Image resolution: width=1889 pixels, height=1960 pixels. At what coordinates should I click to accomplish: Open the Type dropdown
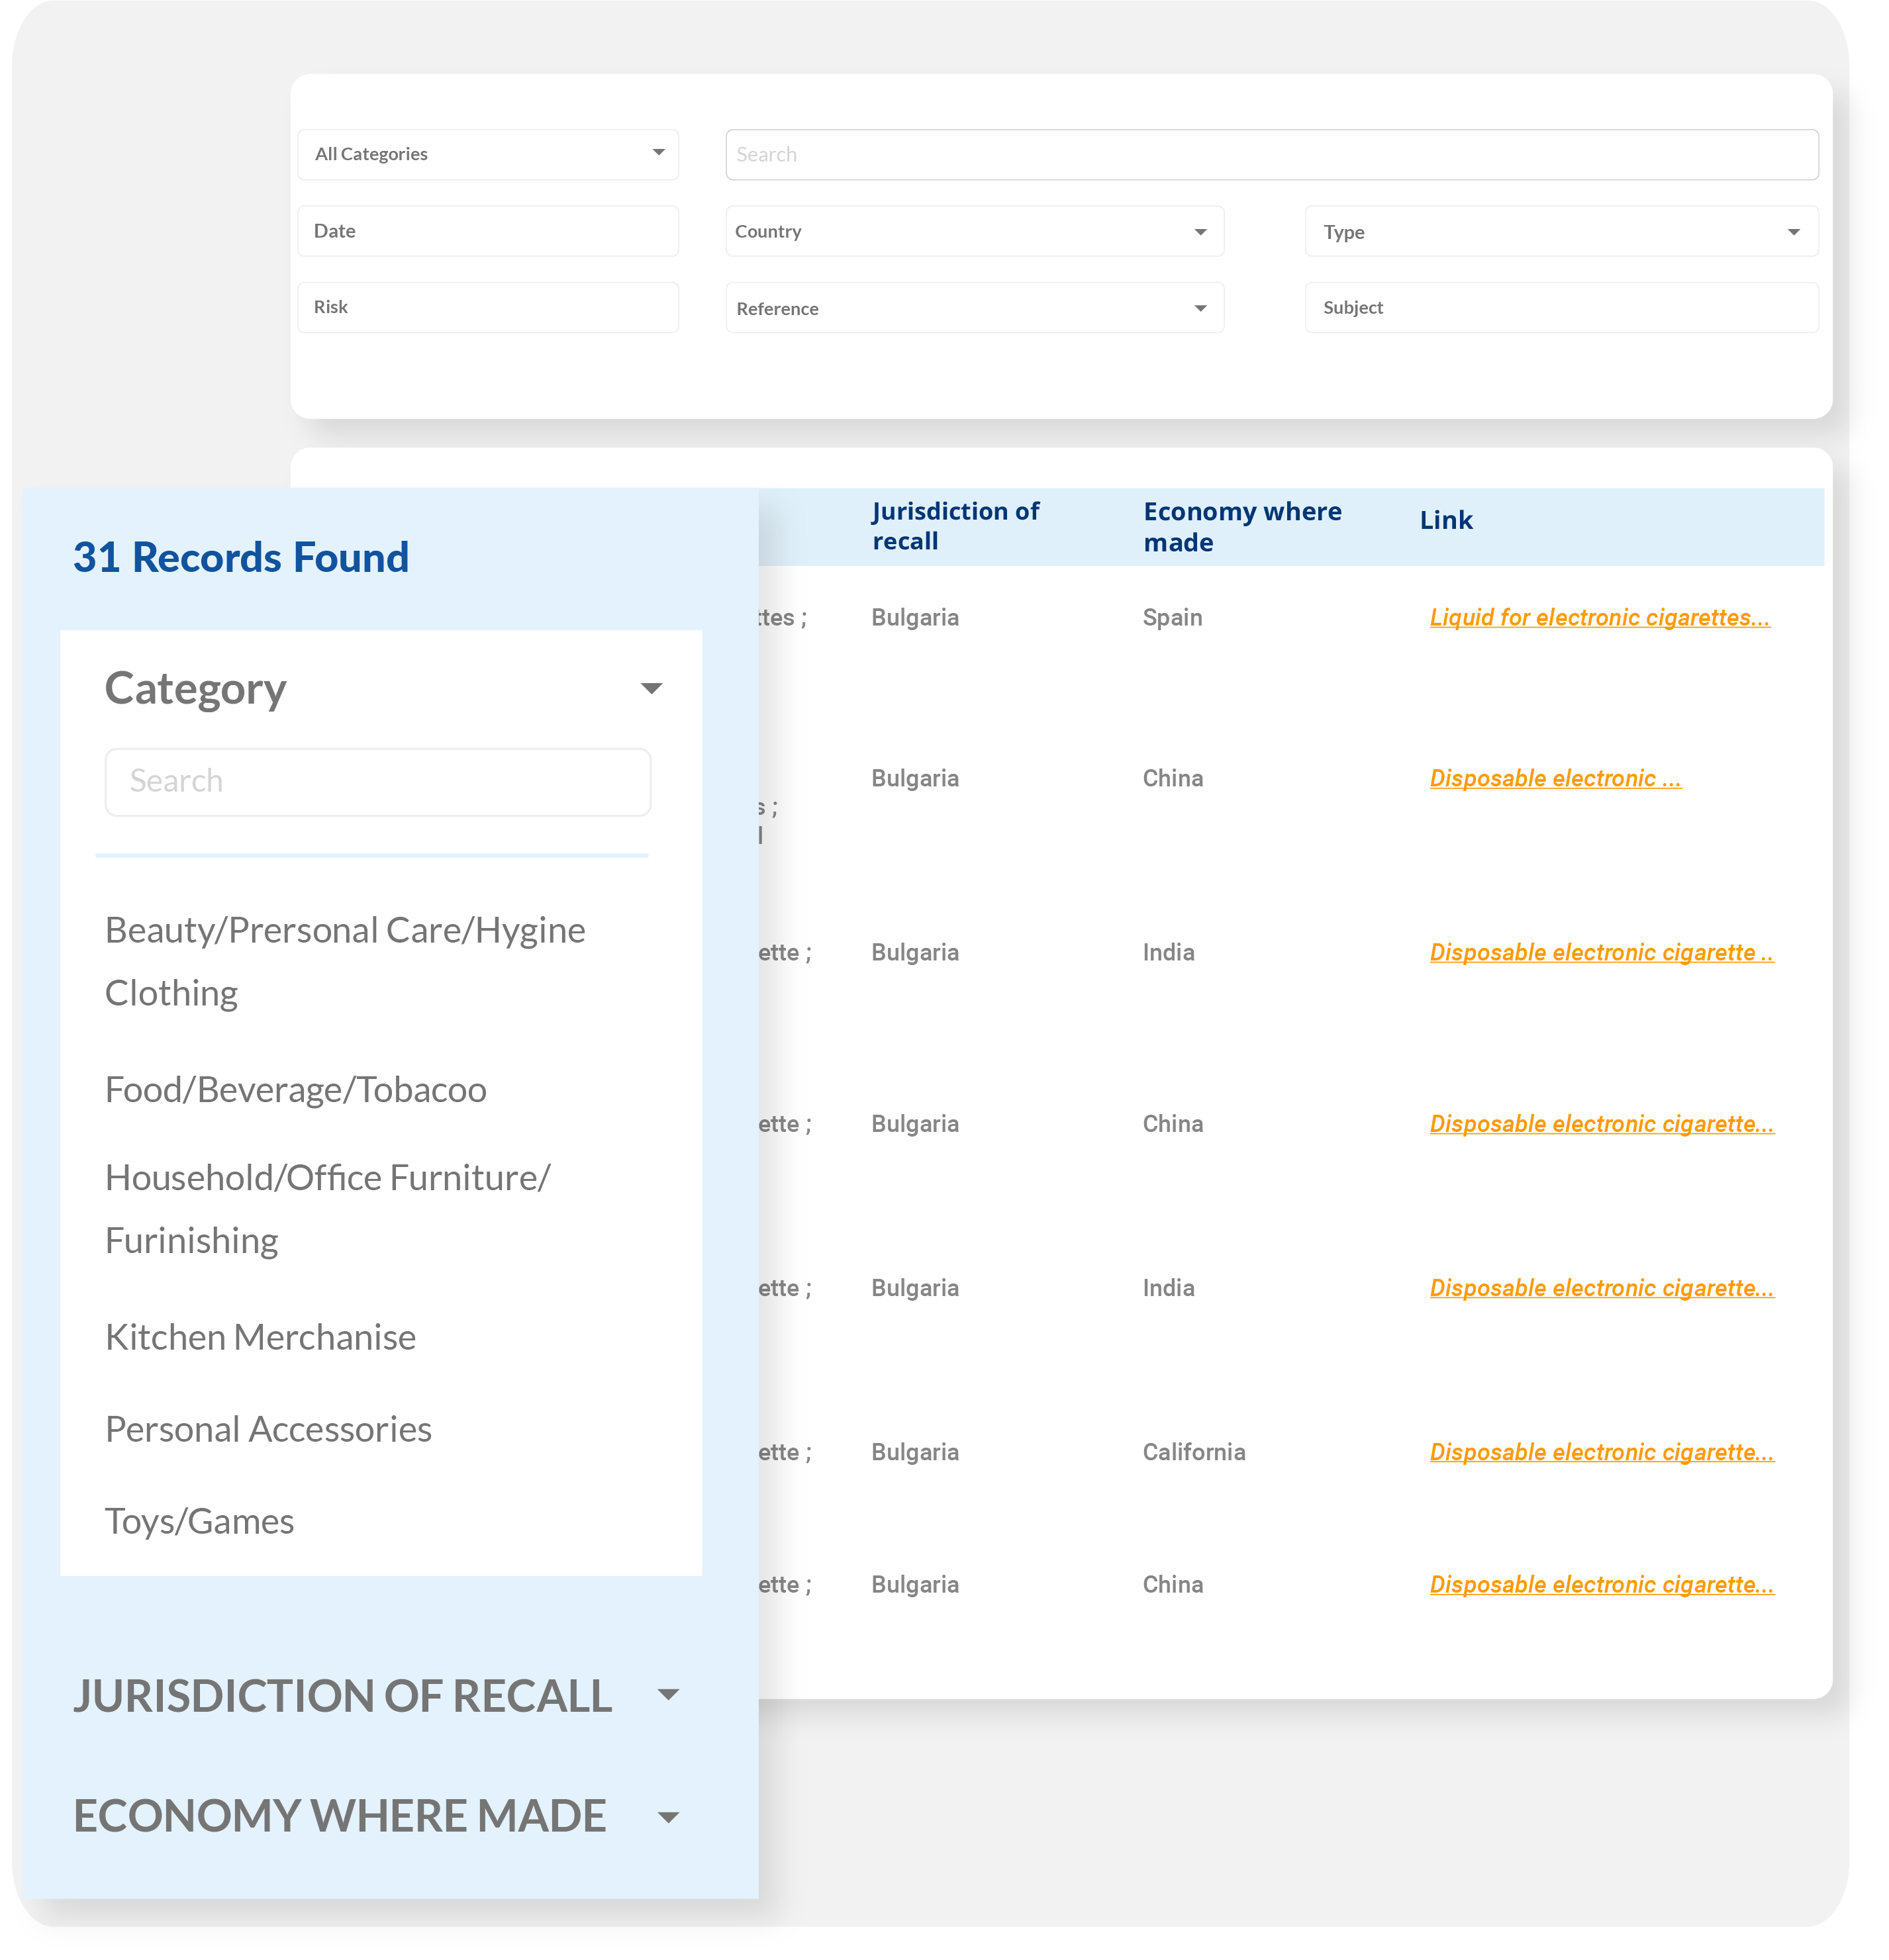click(x=1560, y=232)
